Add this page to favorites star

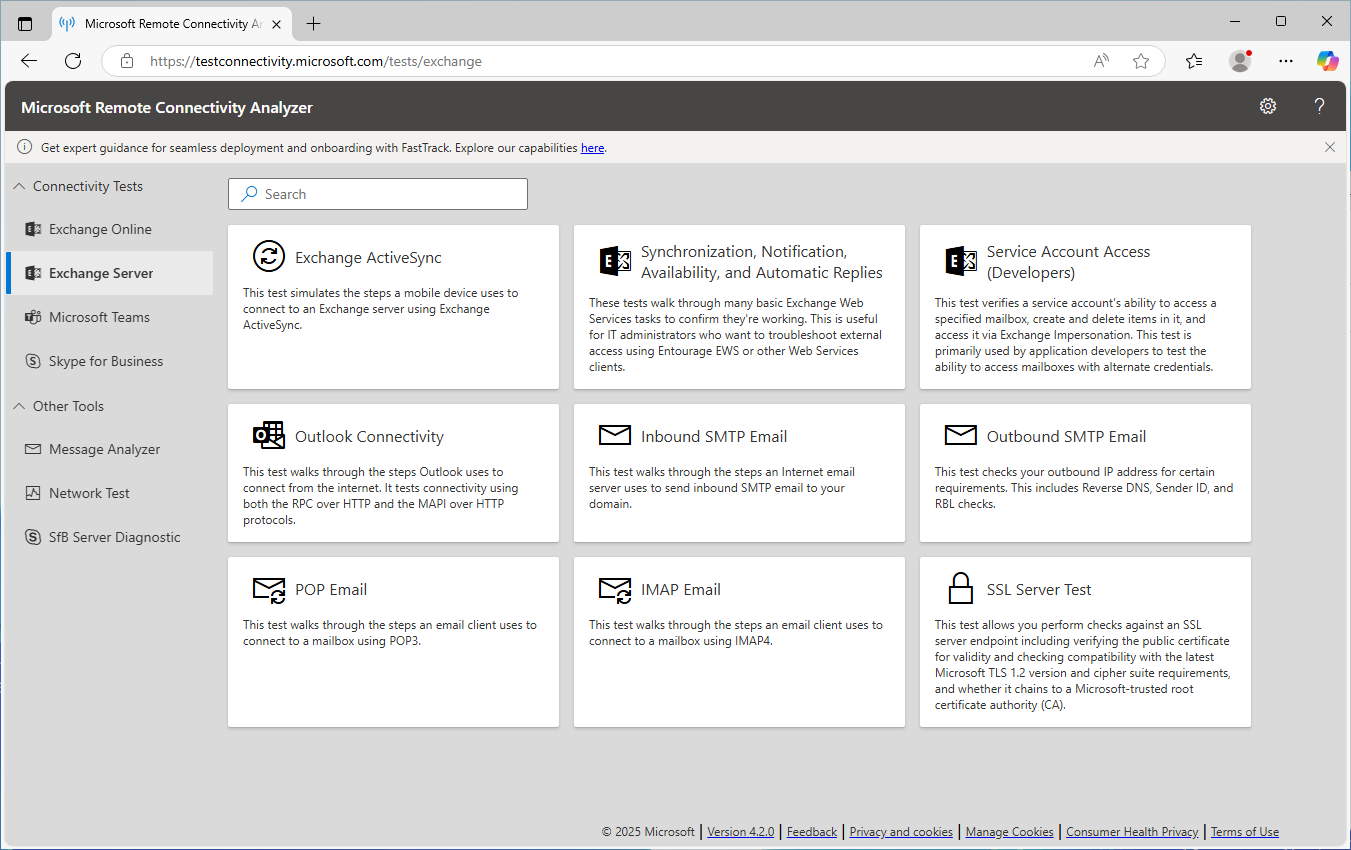1141,61
